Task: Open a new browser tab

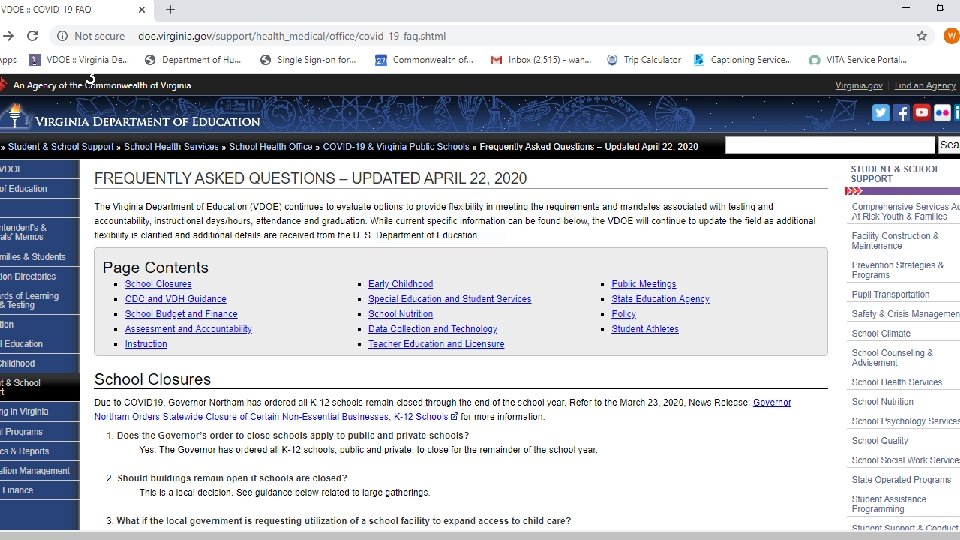Action: pyautogui.click(x=170, y=10)
